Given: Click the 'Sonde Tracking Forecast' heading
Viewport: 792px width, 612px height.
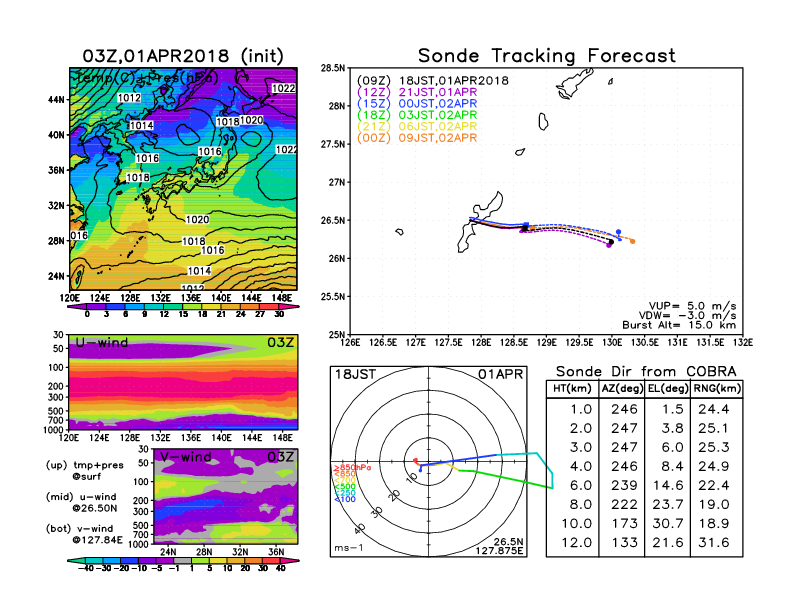Looking at the screenshot, I should 547,56.
